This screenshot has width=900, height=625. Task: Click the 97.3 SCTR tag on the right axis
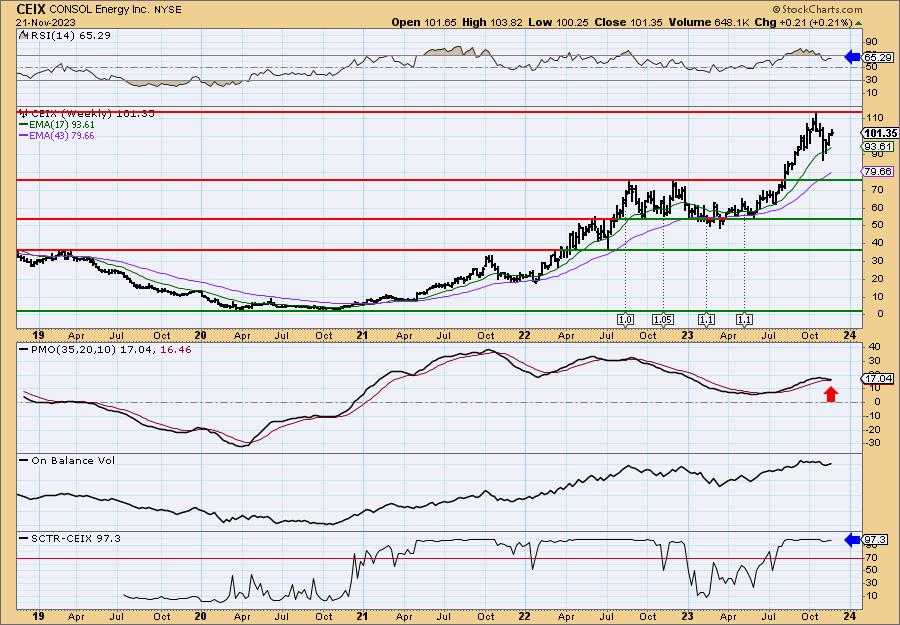(877, 540)
